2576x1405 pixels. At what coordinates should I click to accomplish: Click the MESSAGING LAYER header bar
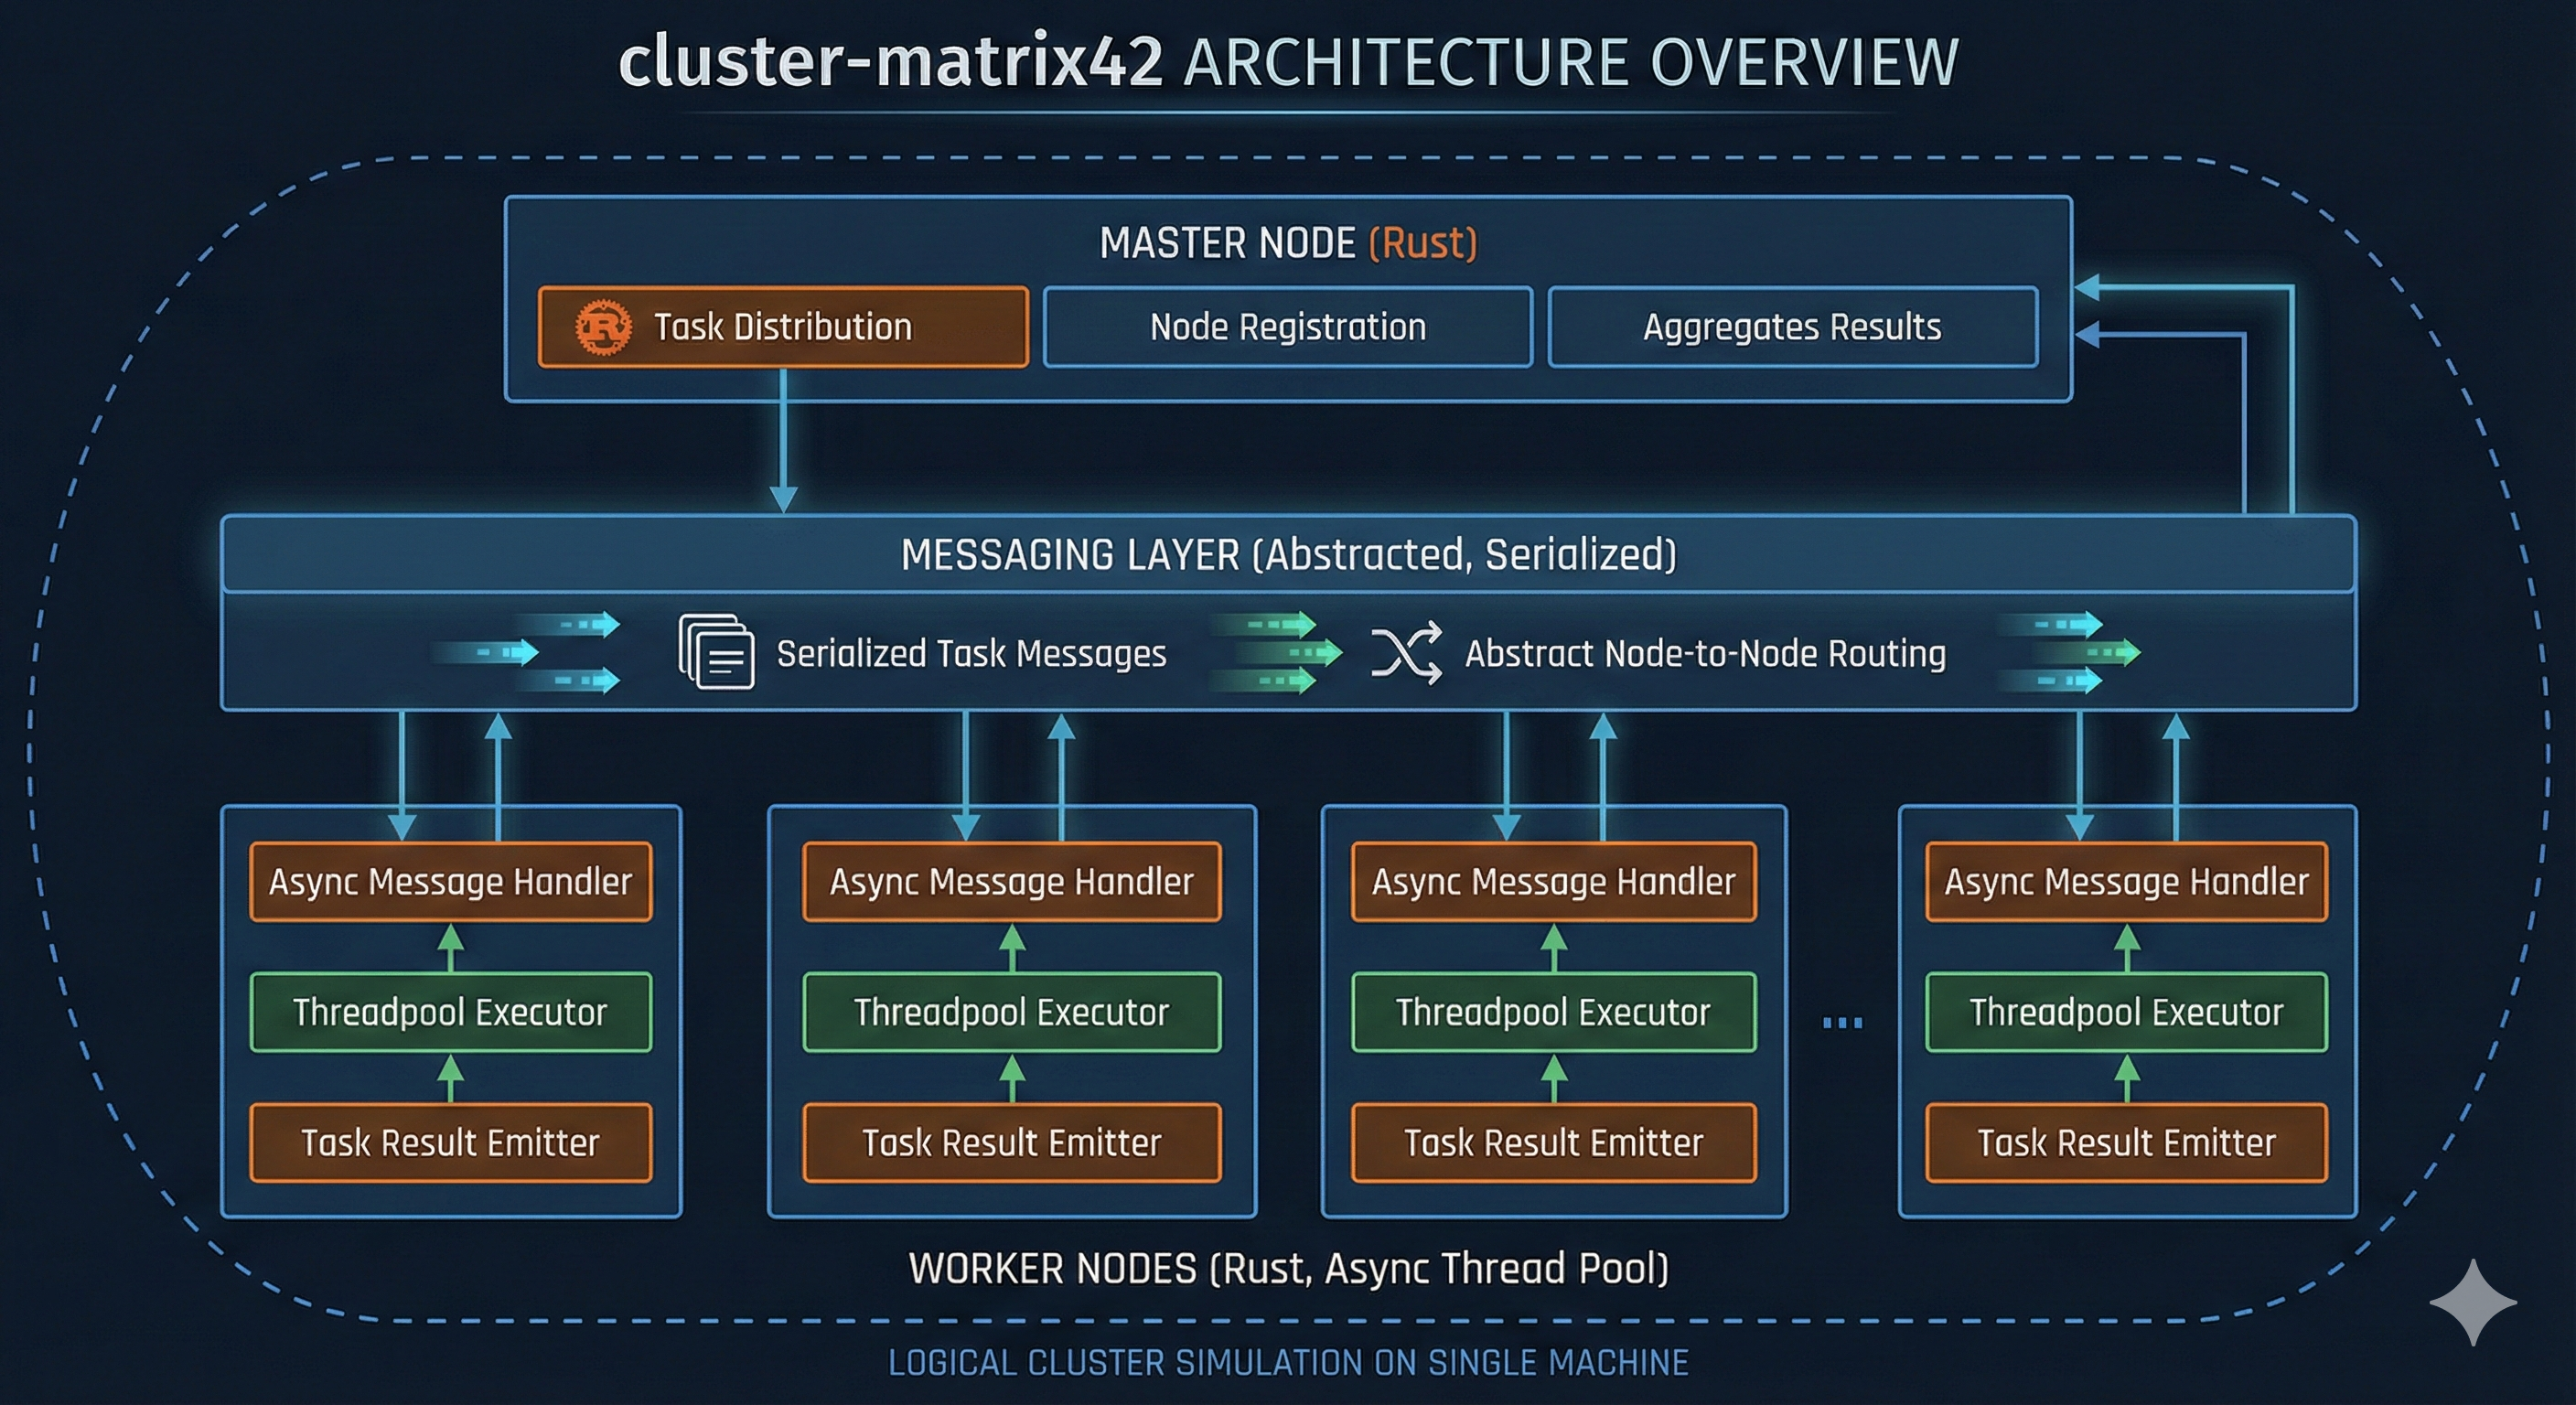coord(1288,554)
